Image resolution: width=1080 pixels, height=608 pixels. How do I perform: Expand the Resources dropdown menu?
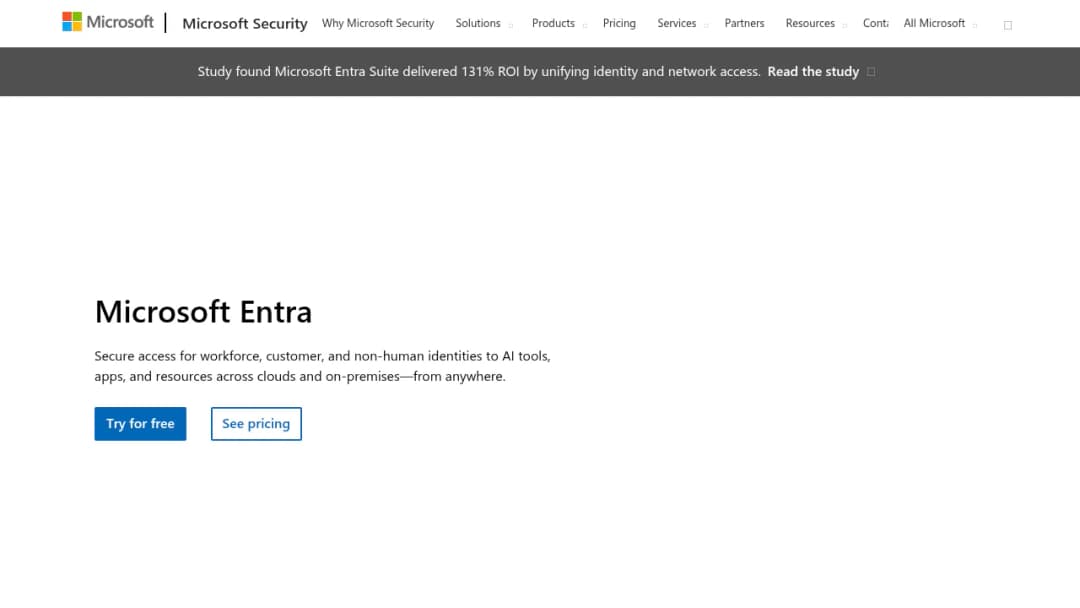pyautogui.click(x=816, y=23)
